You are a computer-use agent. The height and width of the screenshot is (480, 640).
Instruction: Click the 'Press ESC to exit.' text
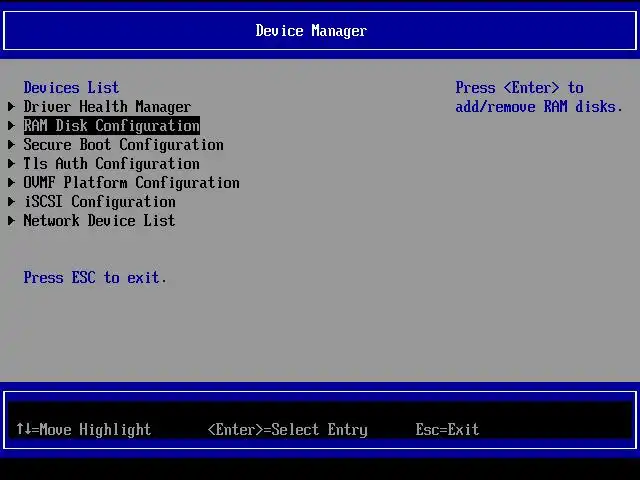click(x=95, y=278)
